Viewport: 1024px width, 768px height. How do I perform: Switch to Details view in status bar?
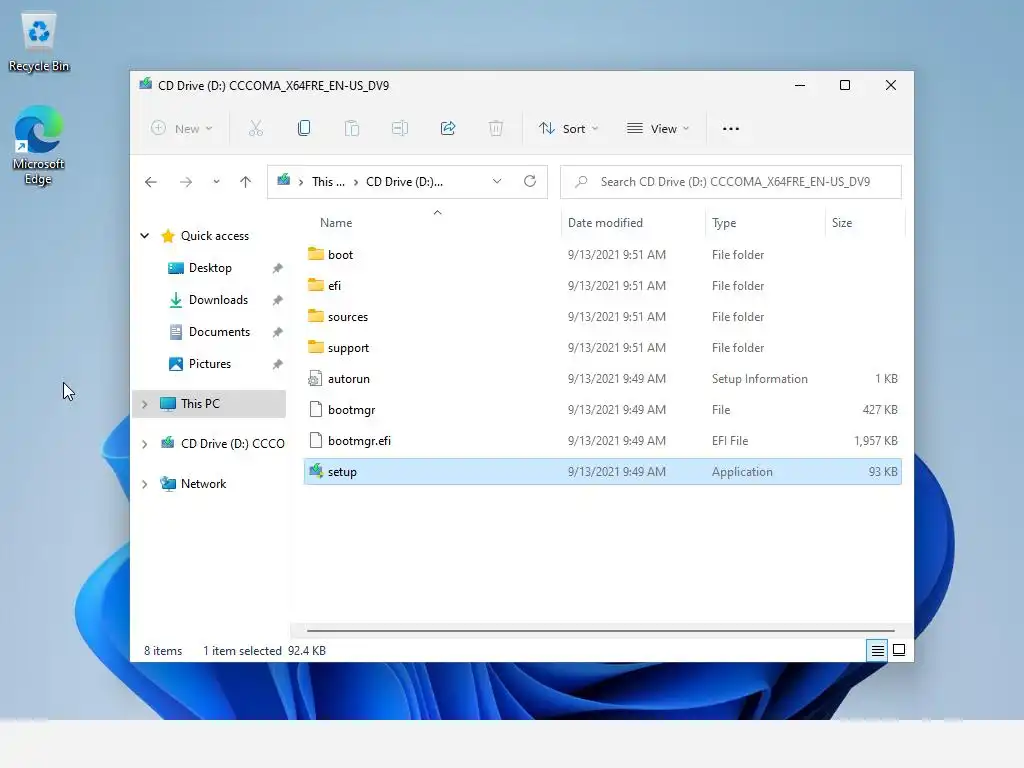(x=877, y=650)
